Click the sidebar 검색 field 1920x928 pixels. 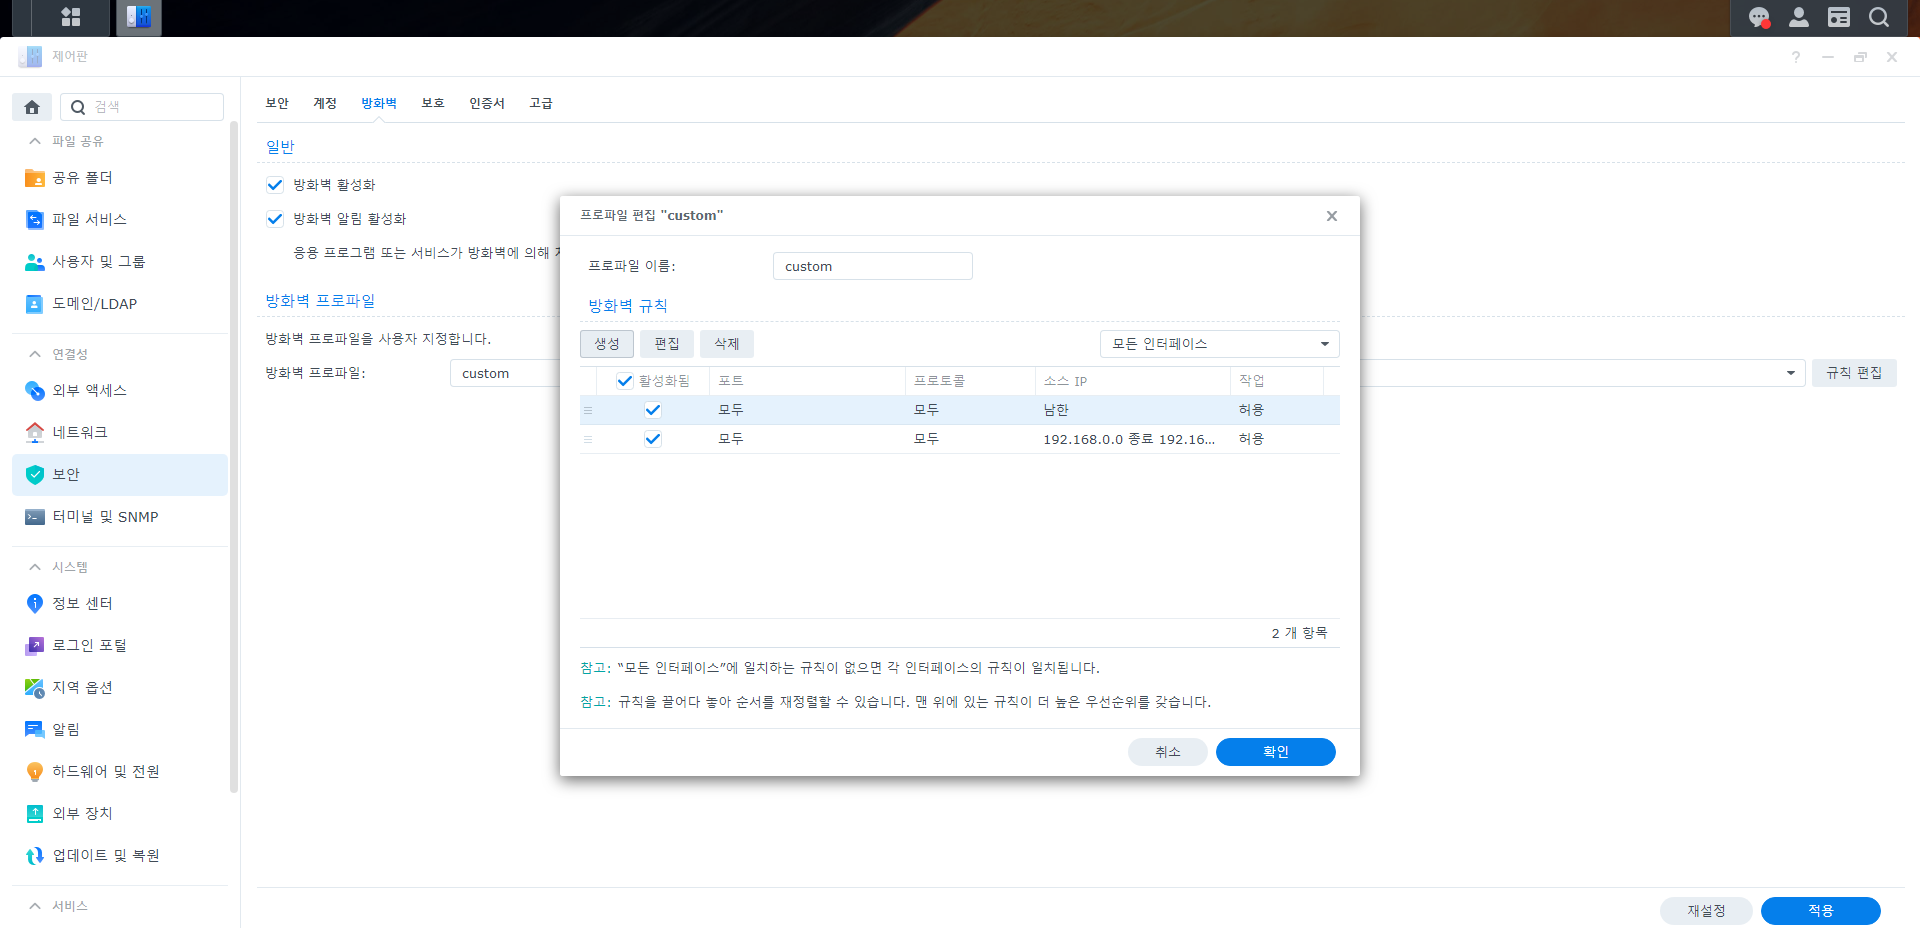point(142,107)
